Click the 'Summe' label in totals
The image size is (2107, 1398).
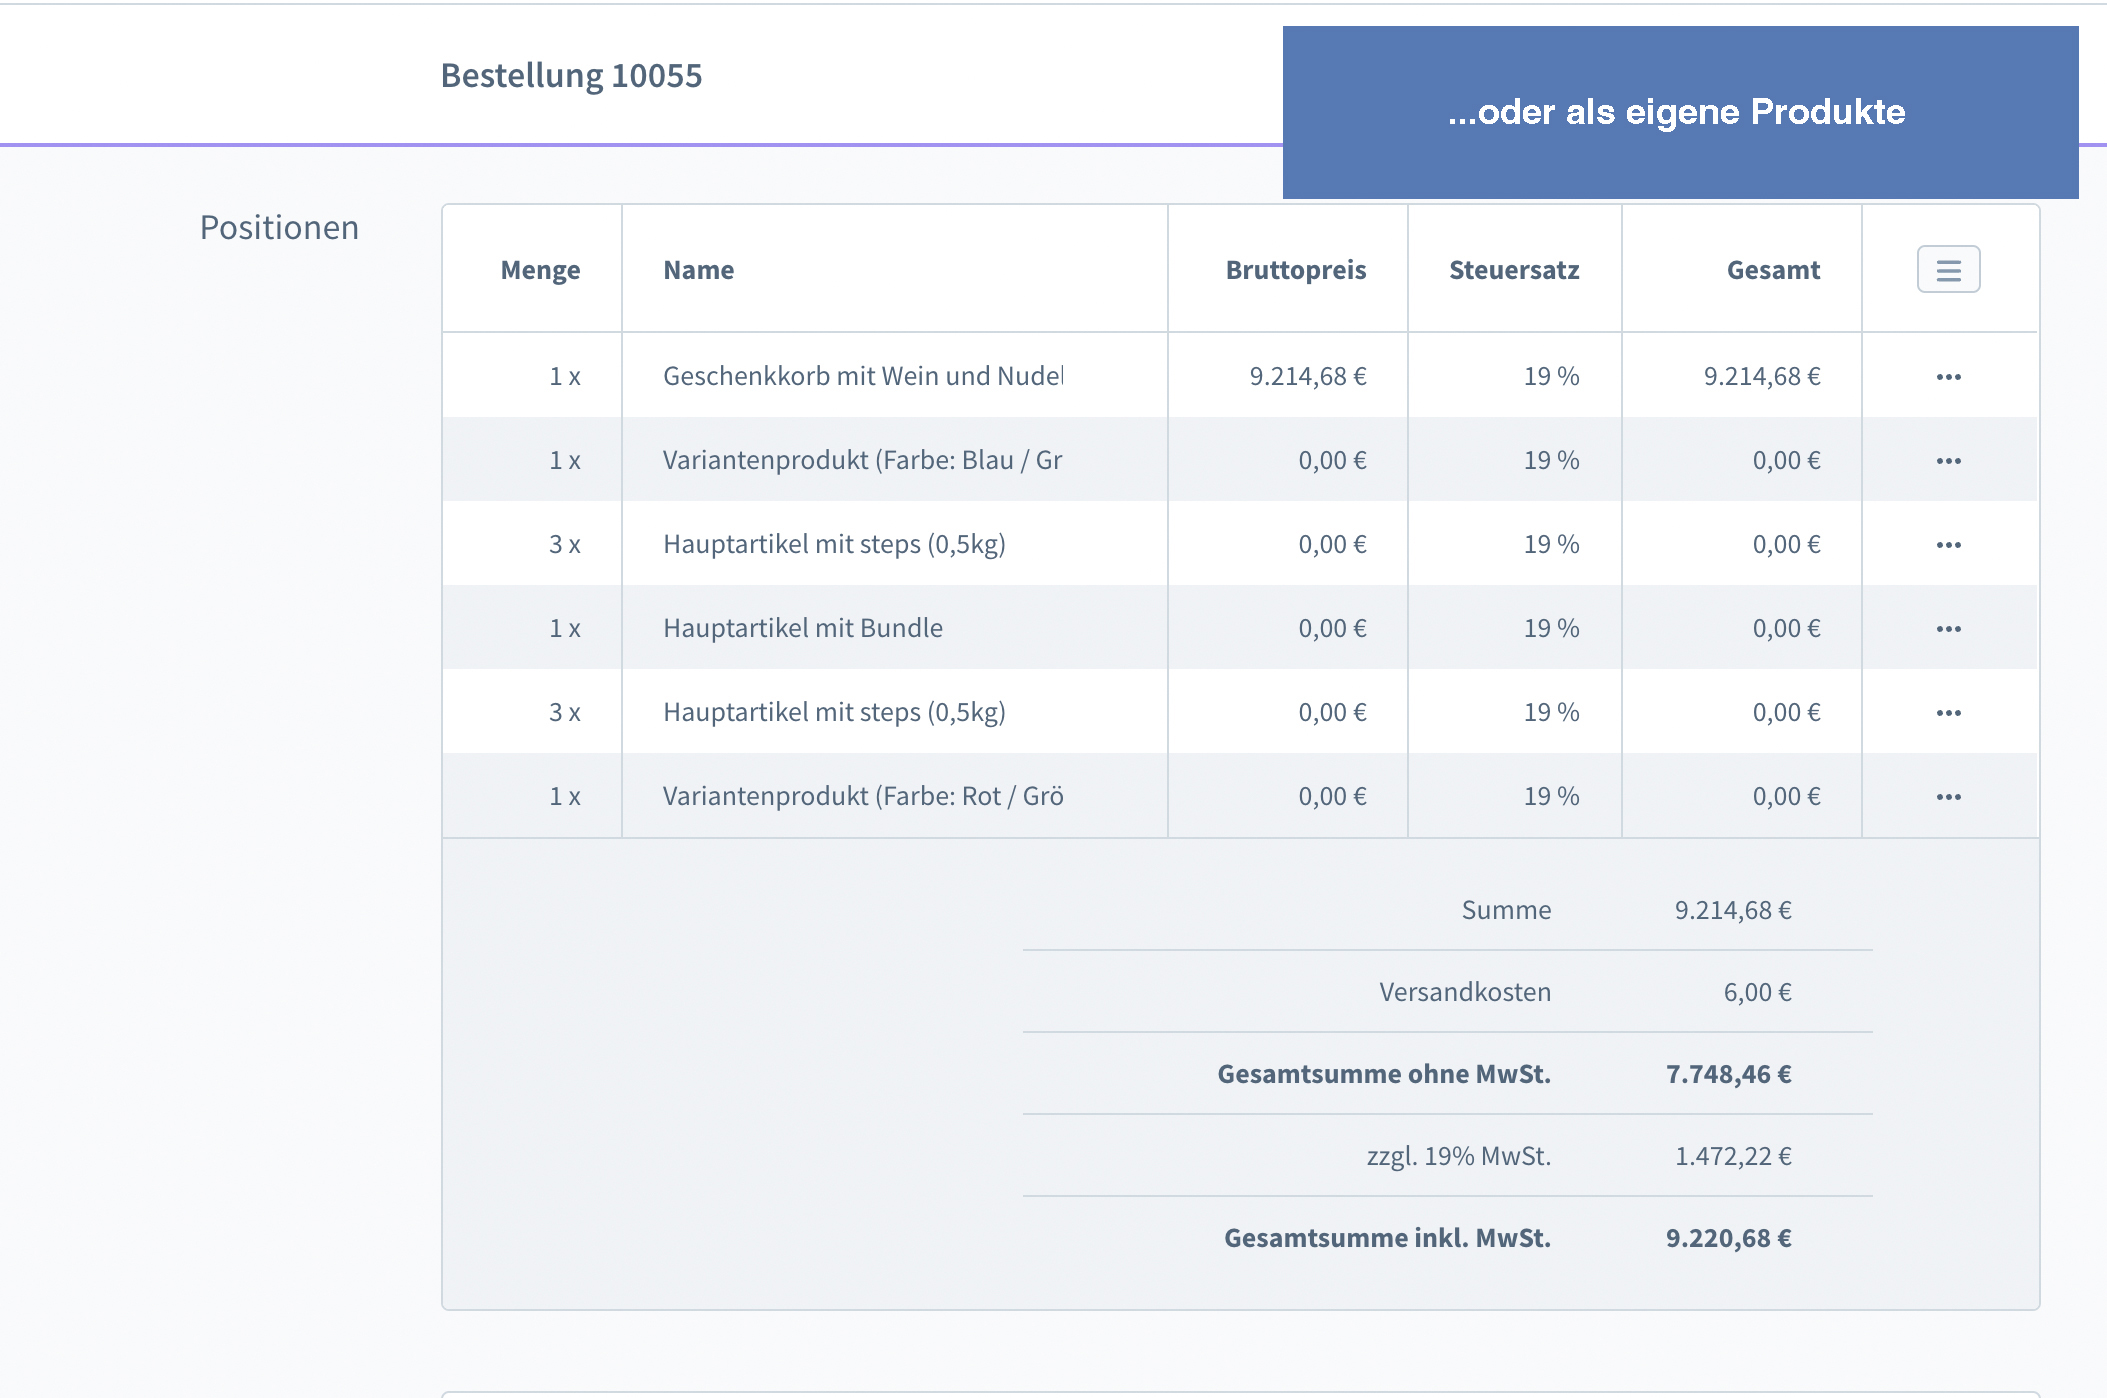1506,910
